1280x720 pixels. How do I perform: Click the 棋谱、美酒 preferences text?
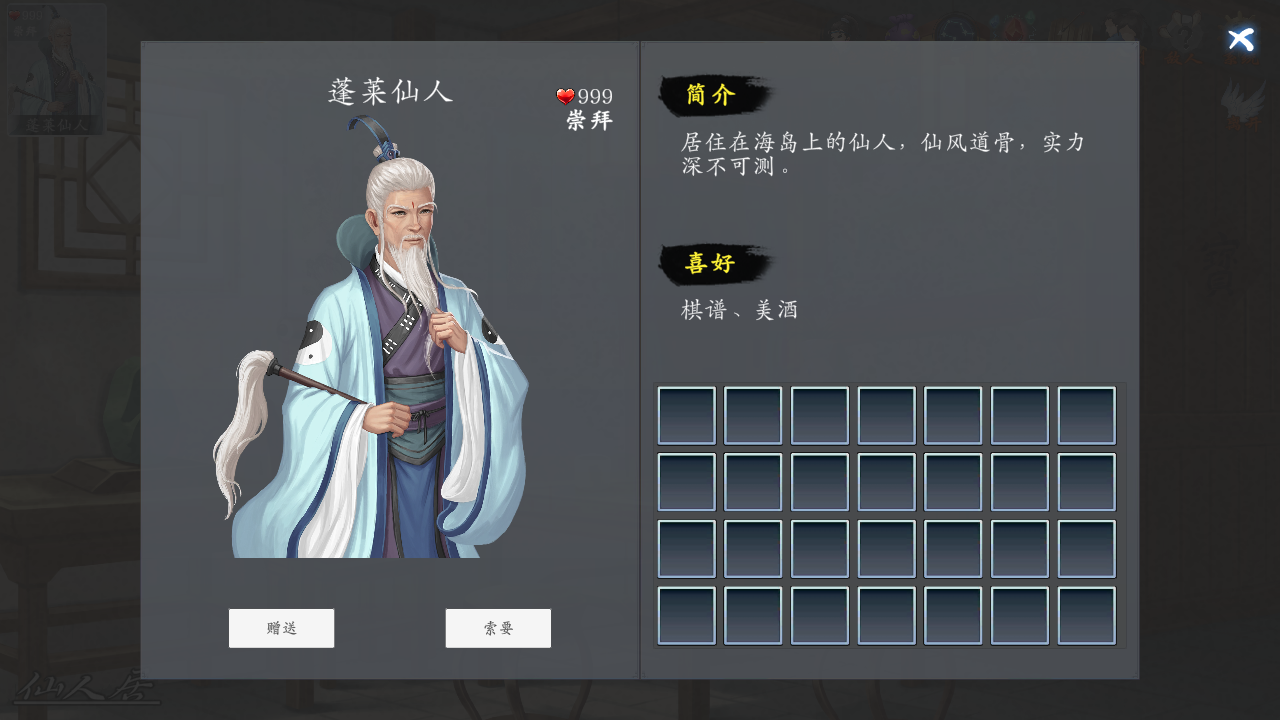pos(740,310)
